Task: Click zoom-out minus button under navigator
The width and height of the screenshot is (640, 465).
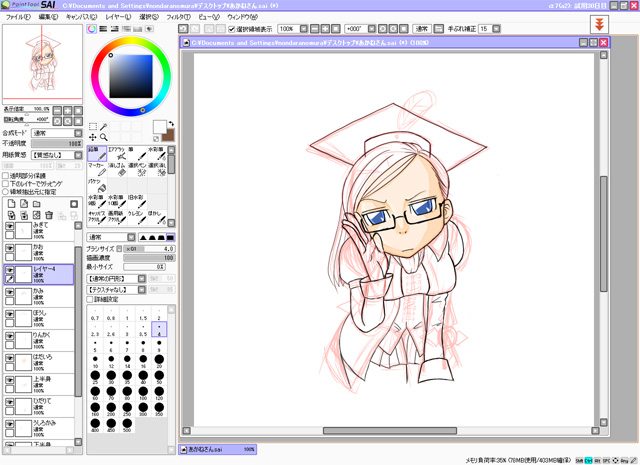Action: (x=57, y=110)
